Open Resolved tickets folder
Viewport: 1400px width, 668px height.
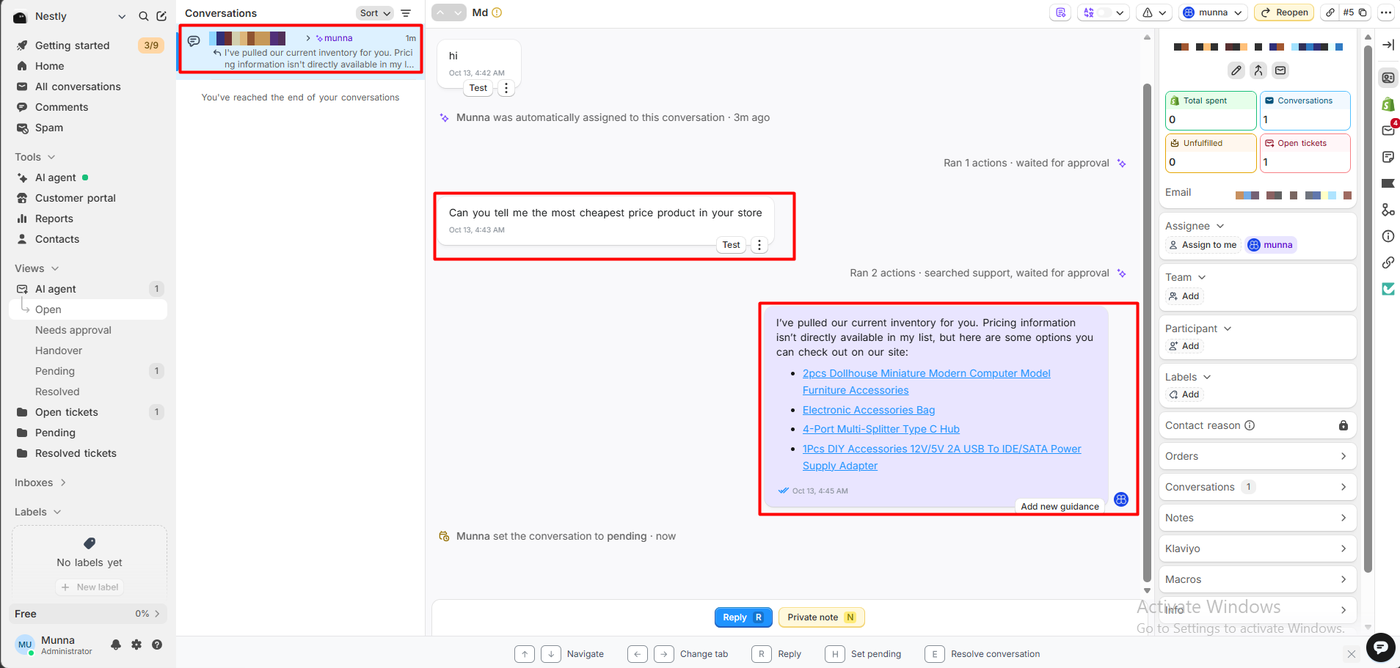(x=89, y=453)
